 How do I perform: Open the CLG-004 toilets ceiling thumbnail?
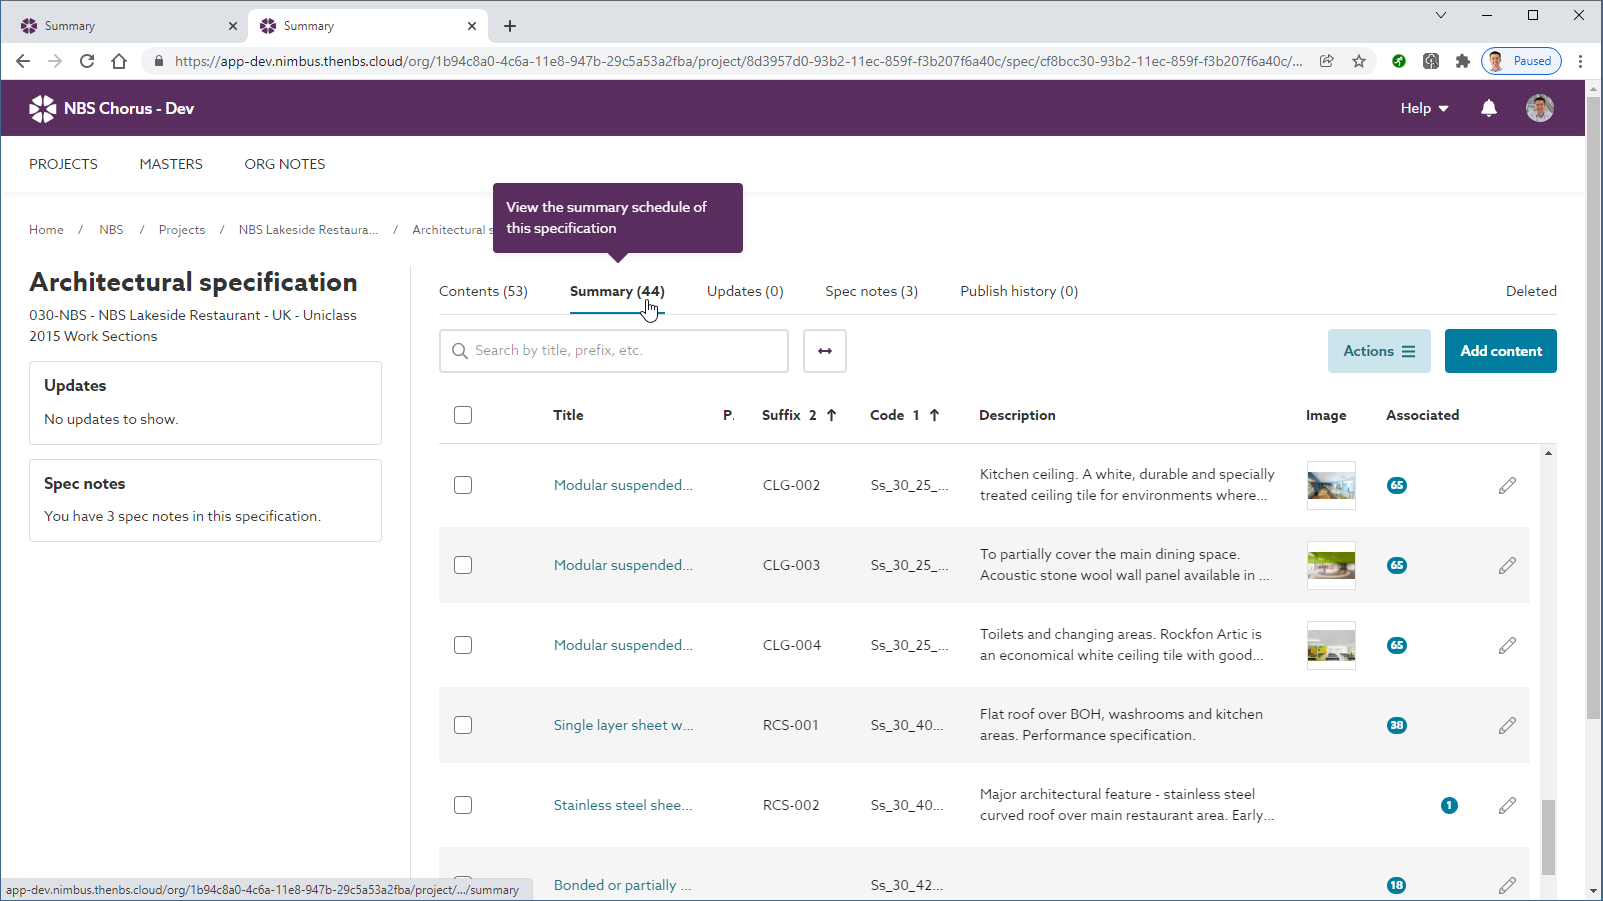(1331, 645)
